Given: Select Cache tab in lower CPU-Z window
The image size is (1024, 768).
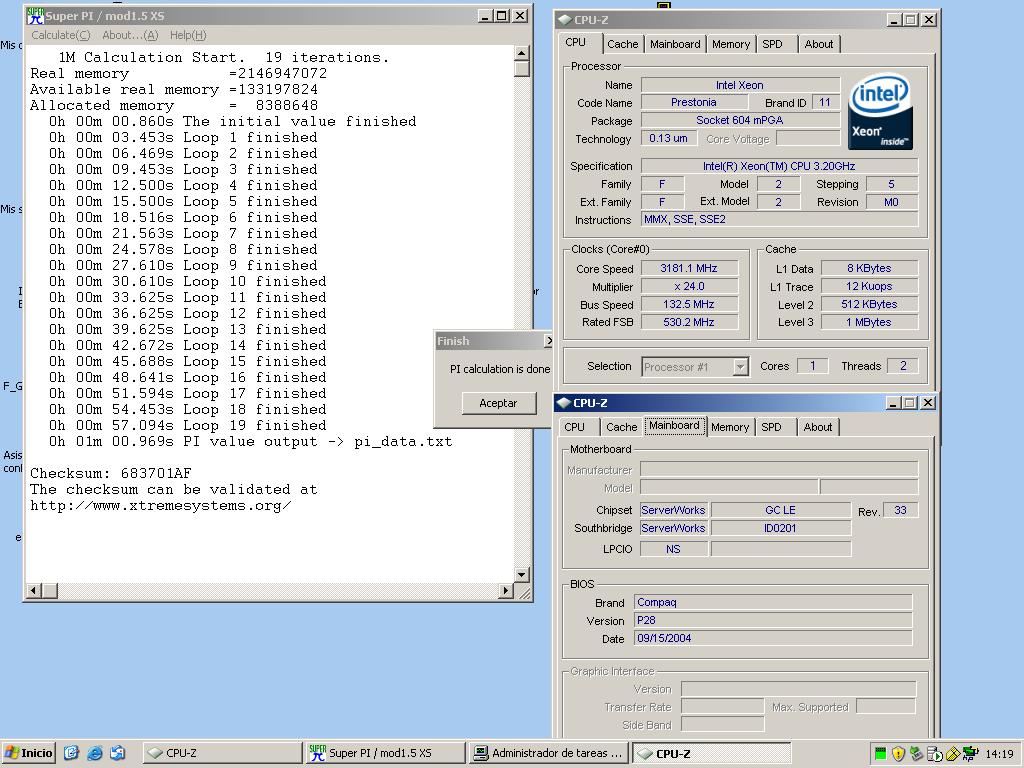Looking at the screenshot, I should pyautogui.click(x=621, y=427).
